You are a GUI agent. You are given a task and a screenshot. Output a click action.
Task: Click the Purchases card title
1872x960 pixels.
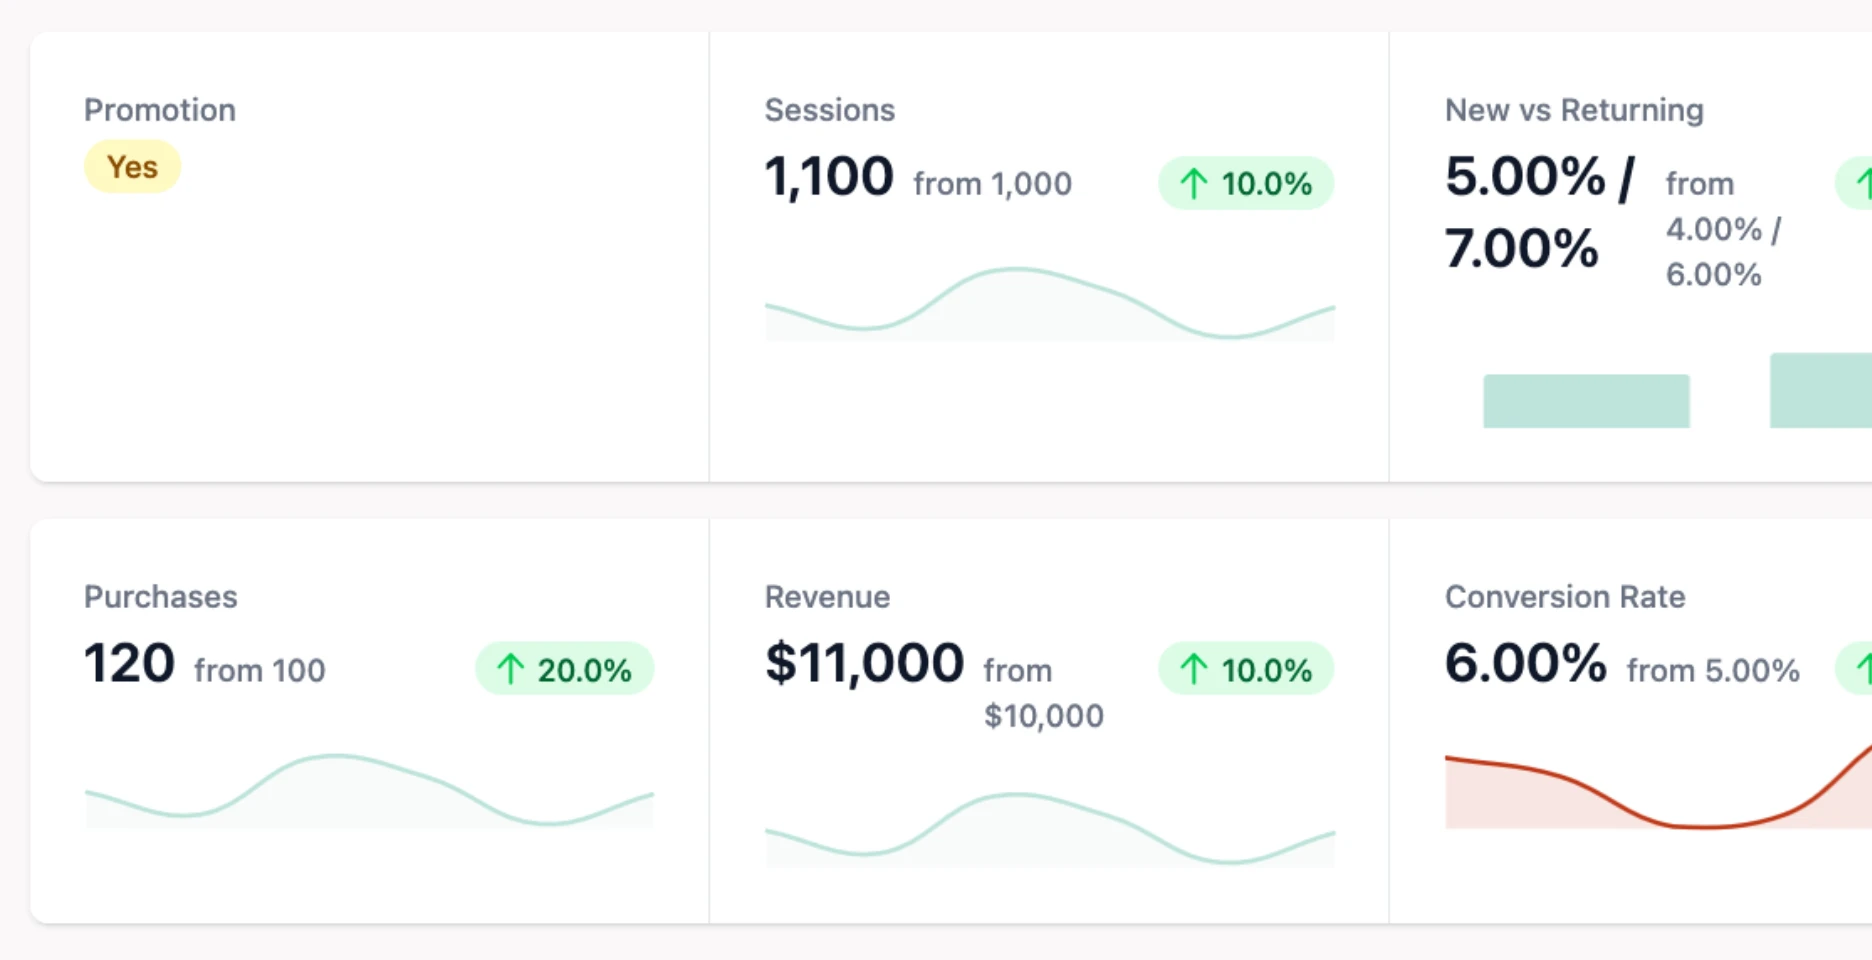tap(161, 597)
